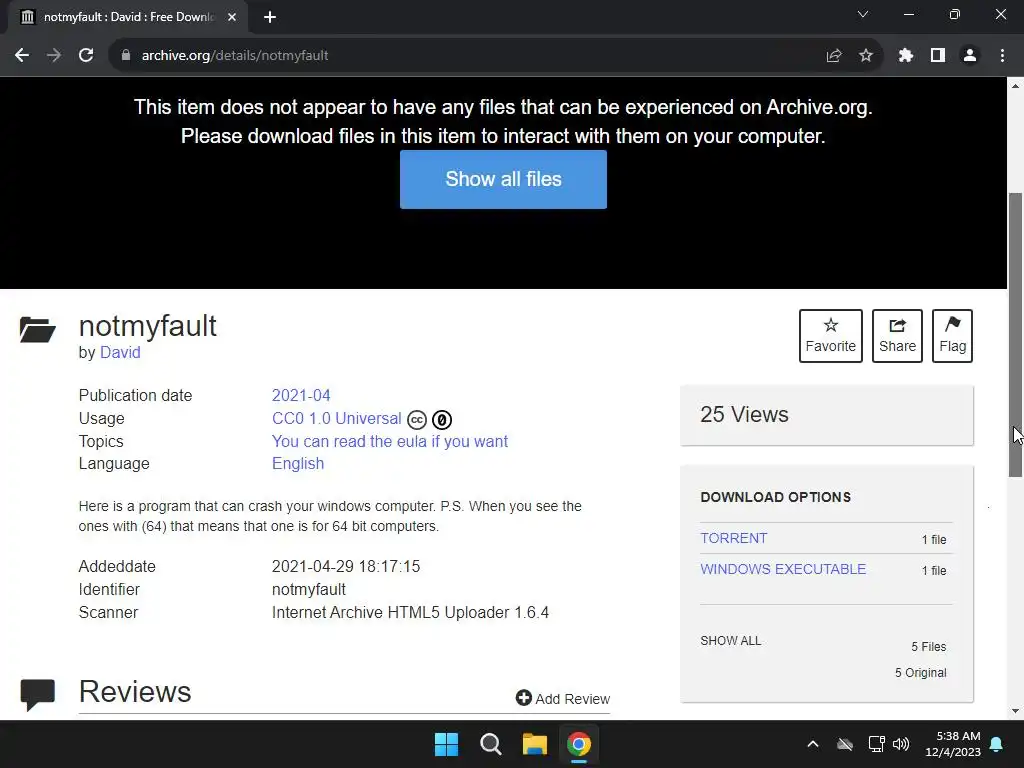
Task: Open the site security lock icon
Action: click(125, 56)
